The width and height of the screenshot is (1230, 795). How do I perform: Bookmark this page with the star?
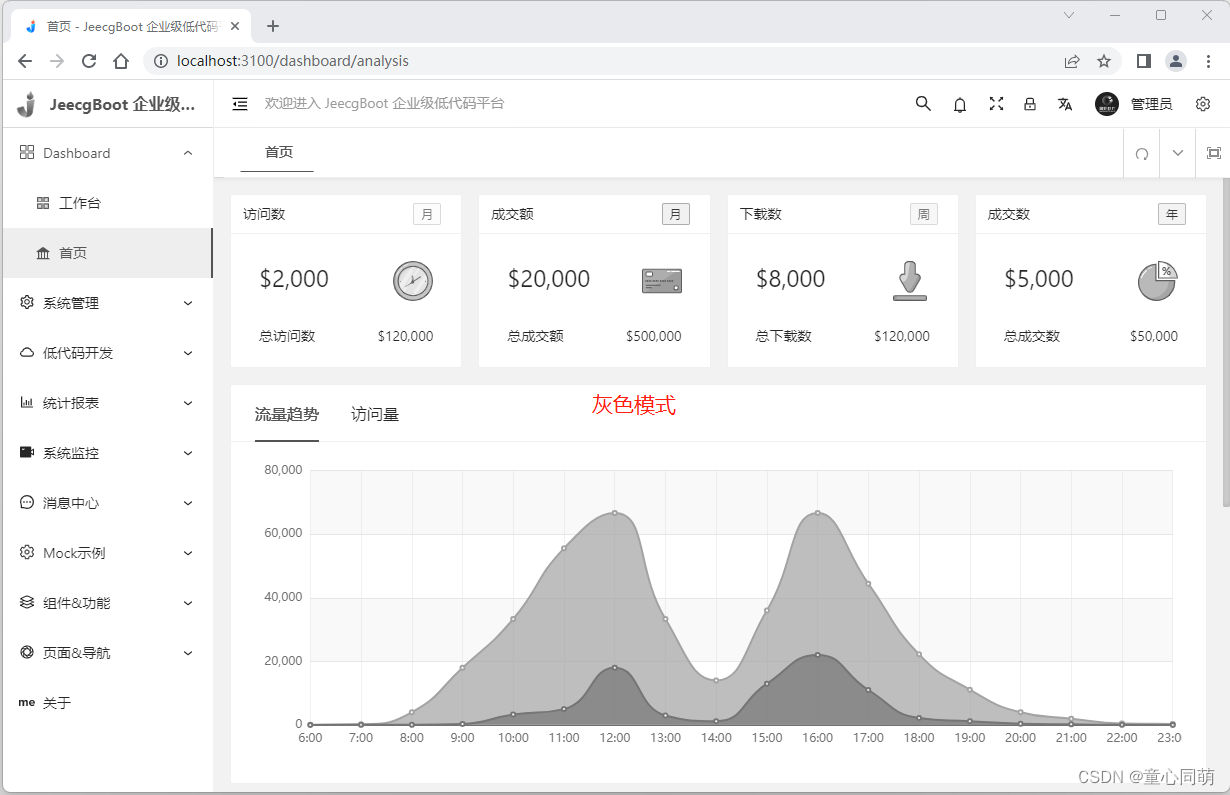click(1104, 61)
